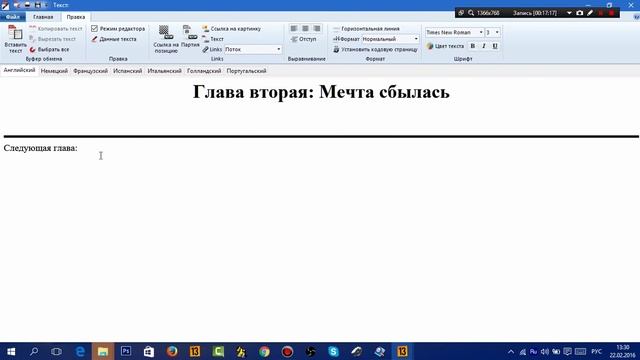Select the Английский language tab

tap(19, 70)
